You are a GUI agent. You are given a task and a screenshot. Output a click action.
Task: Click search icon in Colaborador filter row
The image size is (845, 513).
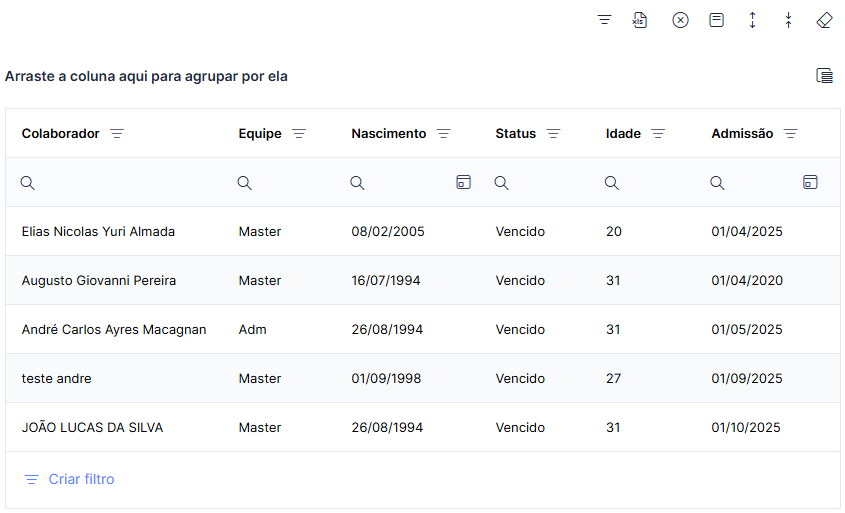(x=27, y=183)
